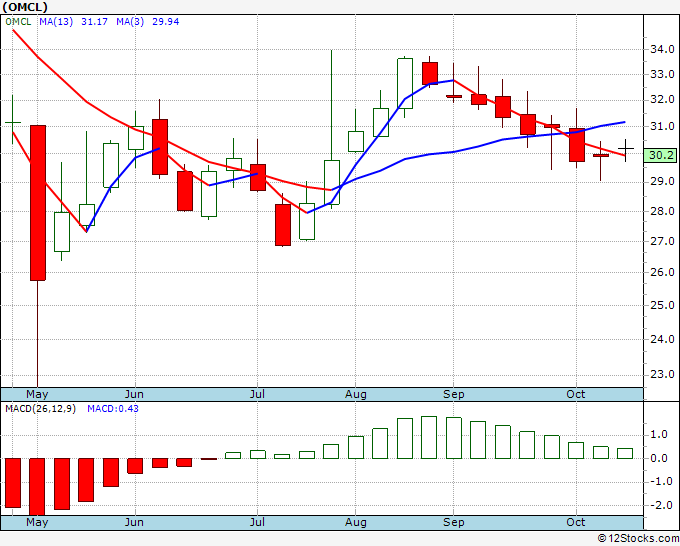Click the -1.0 label on MACD axis
This screenshot has width=680, height=546.
659,482
